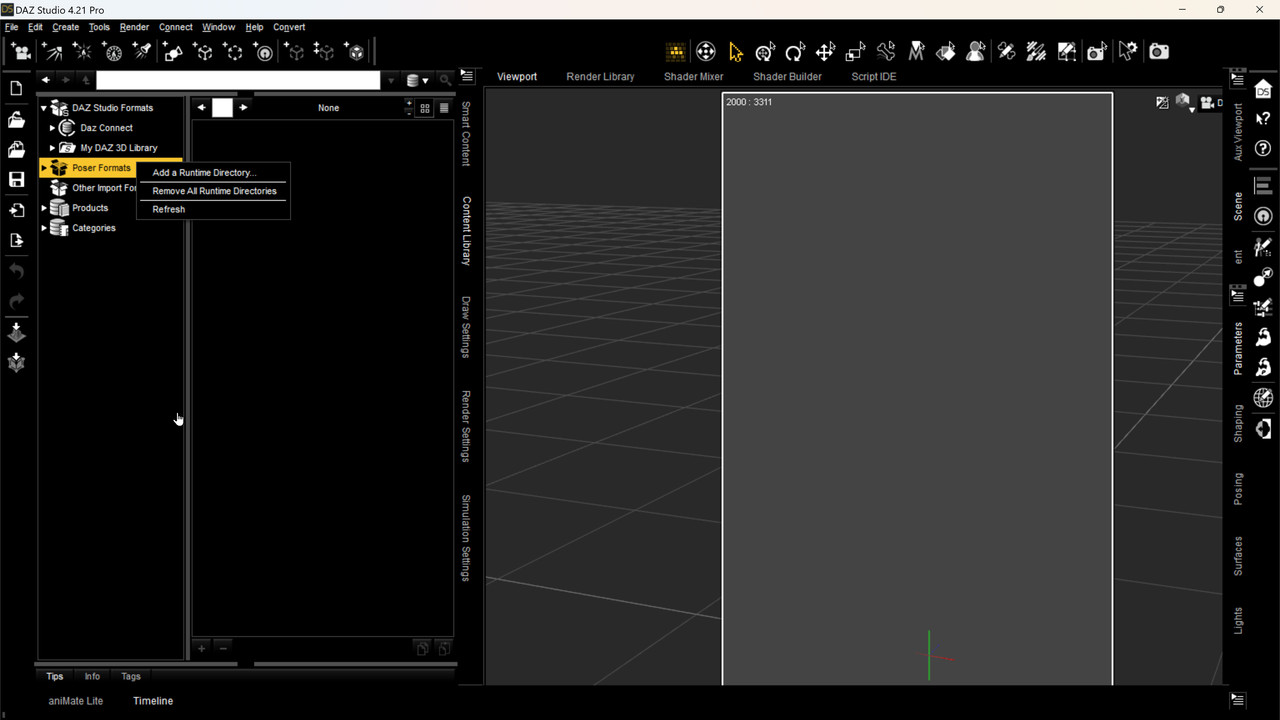Click the Export file icon
Image resolution: width=1280 pixels, height=720 pixels.
(x=16, y=240)
